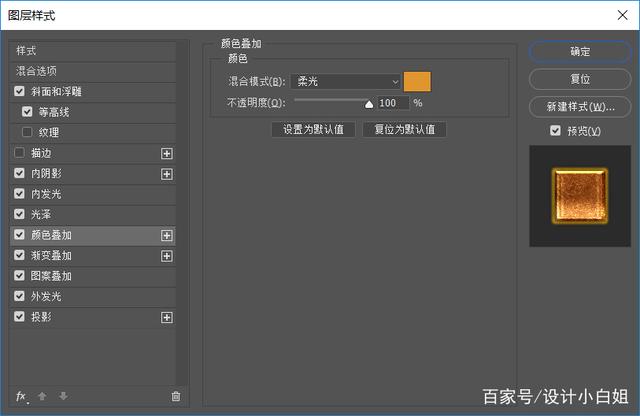The height and width of the screenshot is (416, 640).
Task: Delete effect with the trash icon
Action: coord(176,396)
